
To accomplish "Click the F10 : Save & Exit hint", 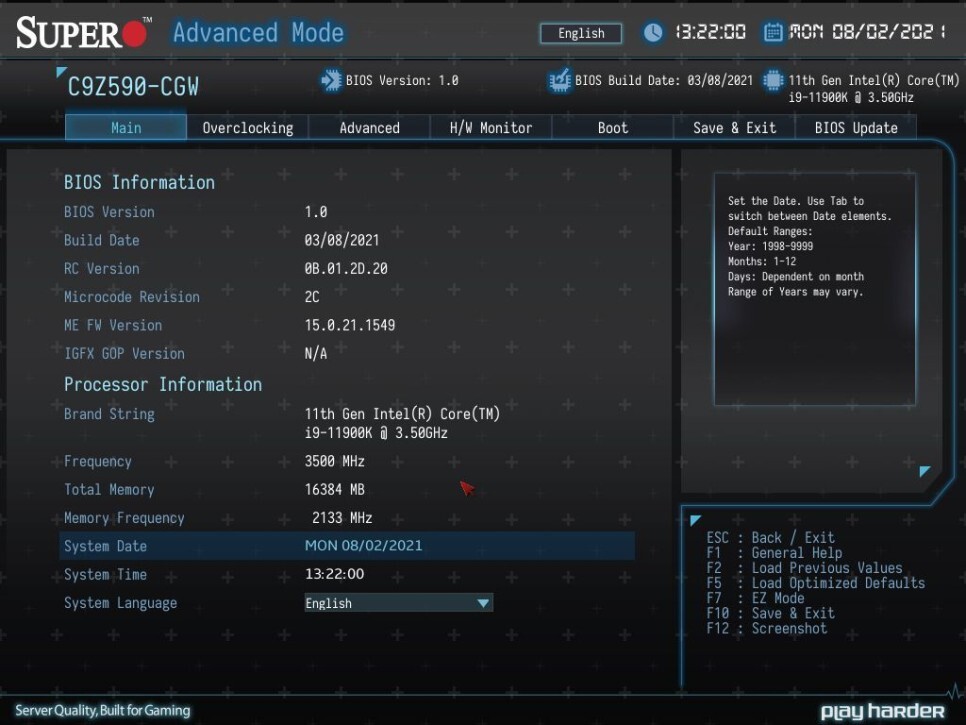I will [770, 613].
